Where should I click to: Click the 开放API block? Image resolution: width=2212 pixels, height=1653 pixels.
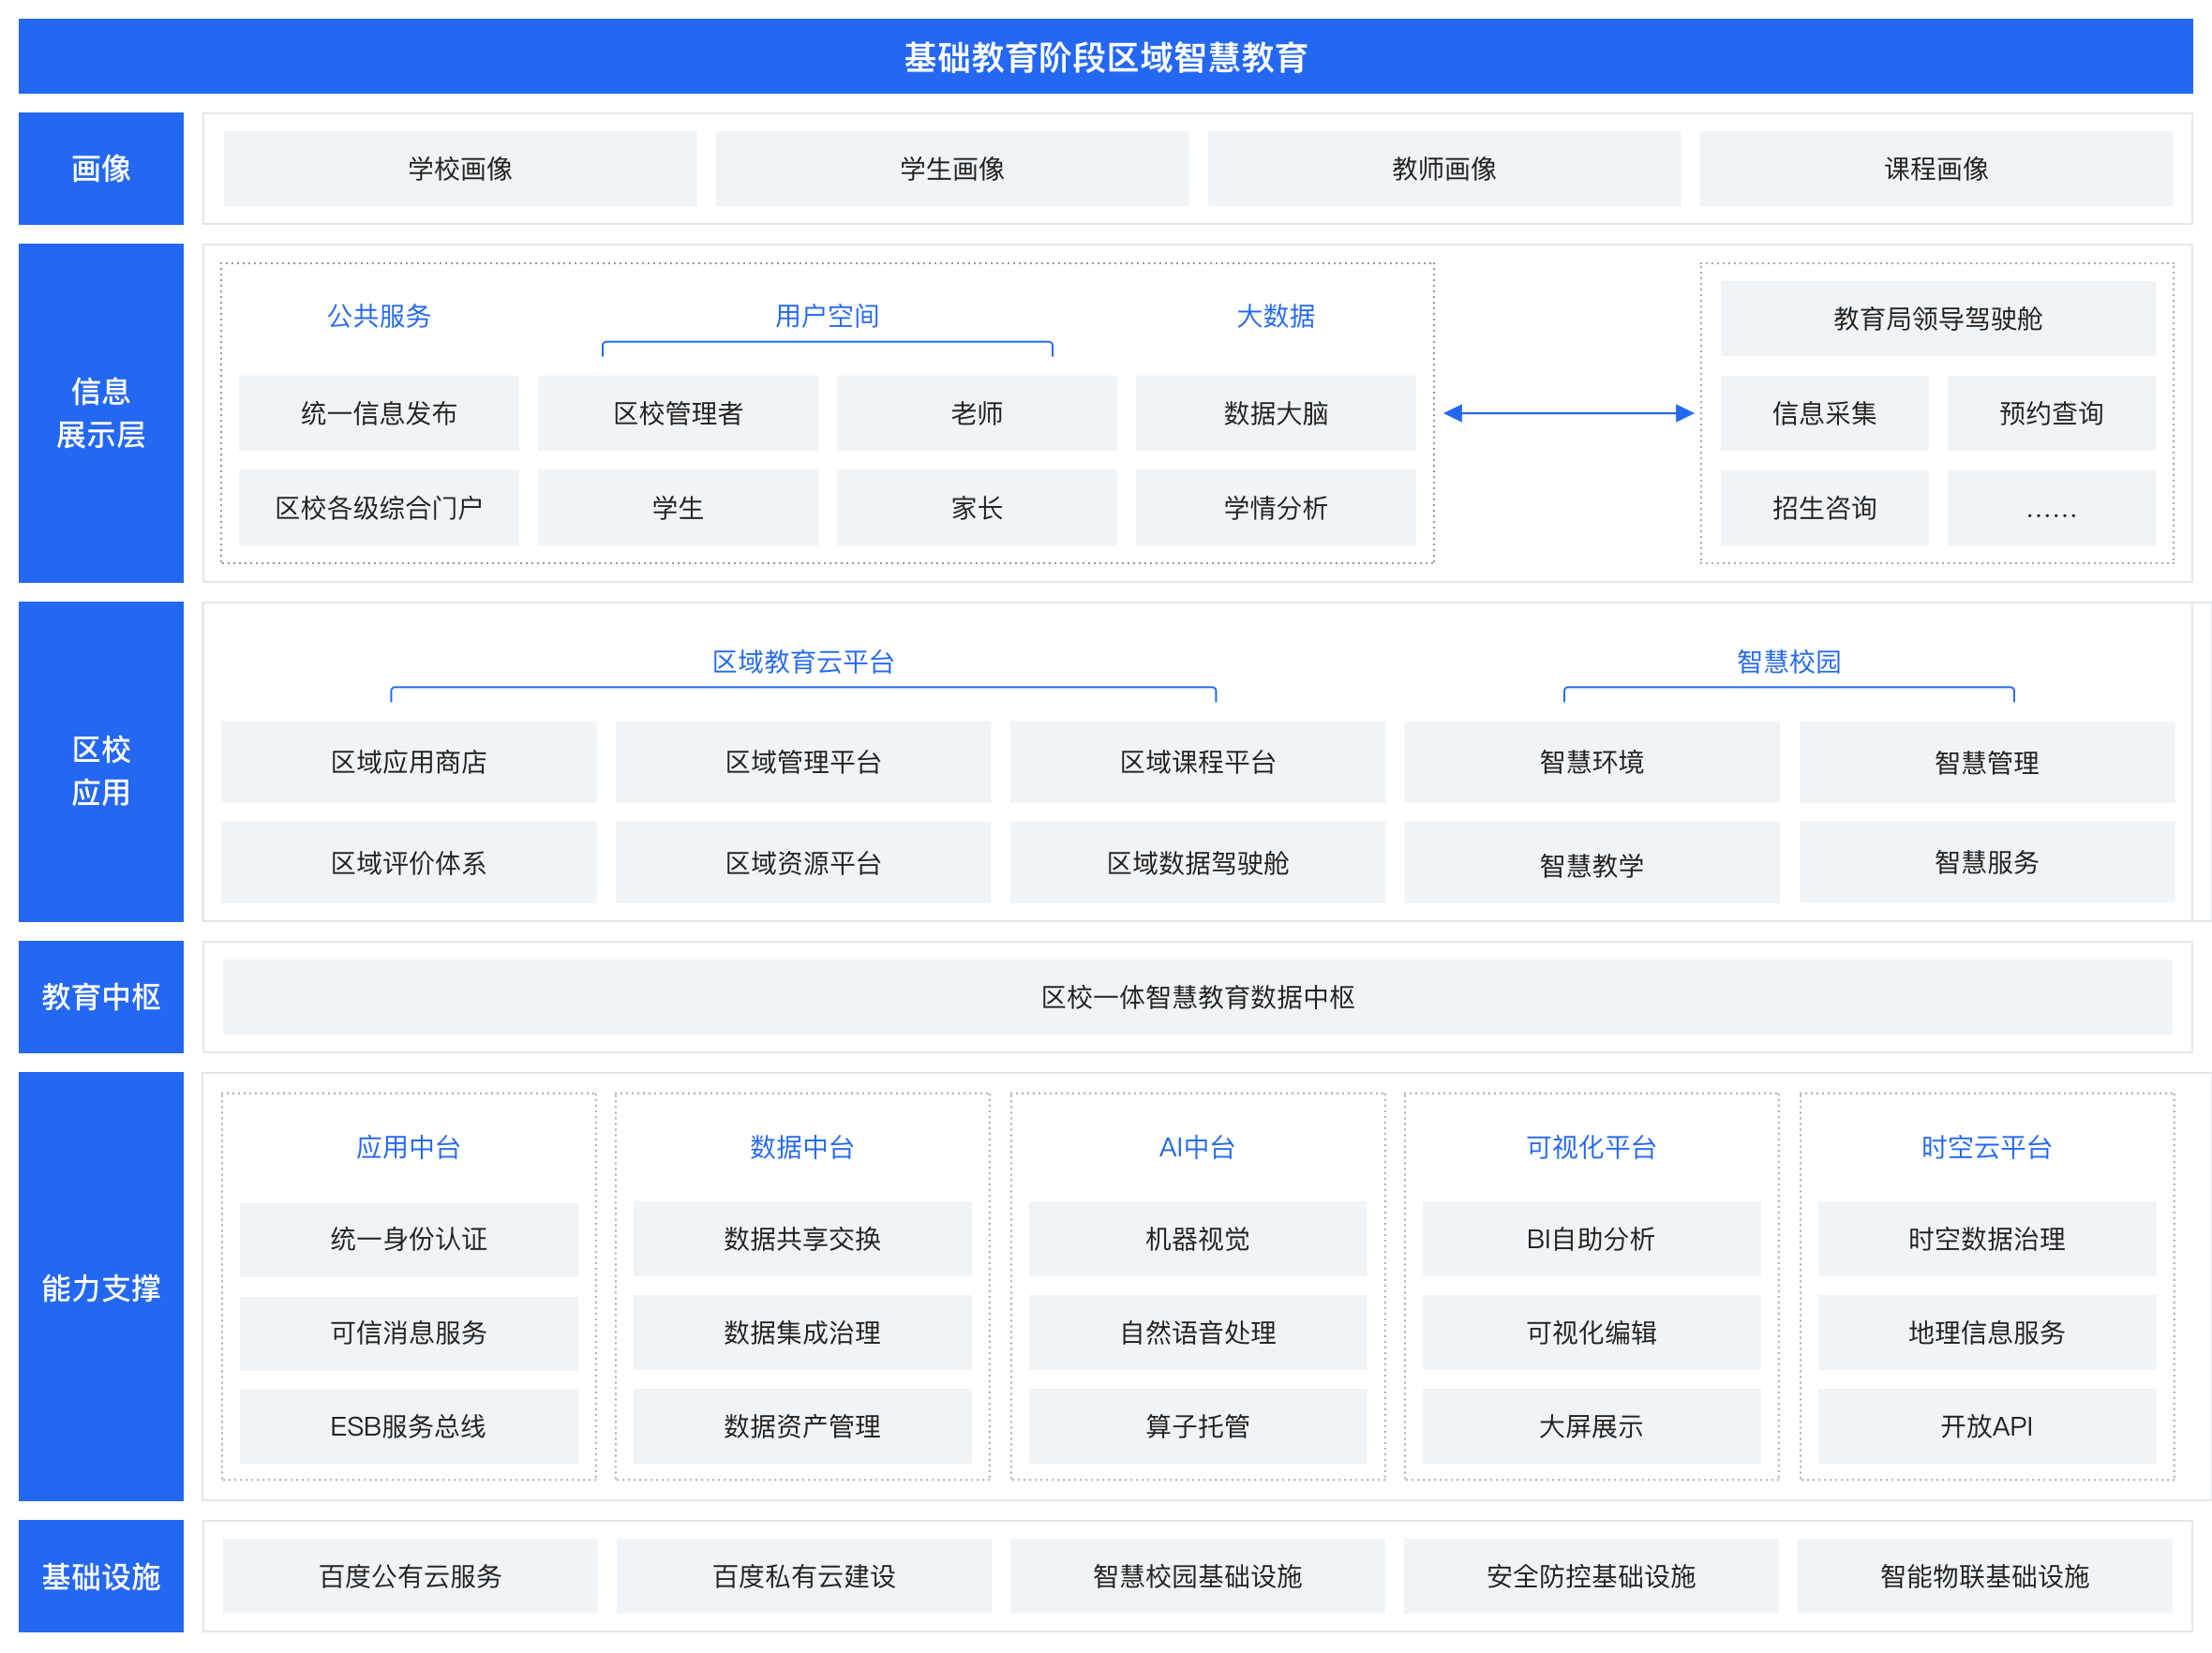(x=1986, y=1426)
